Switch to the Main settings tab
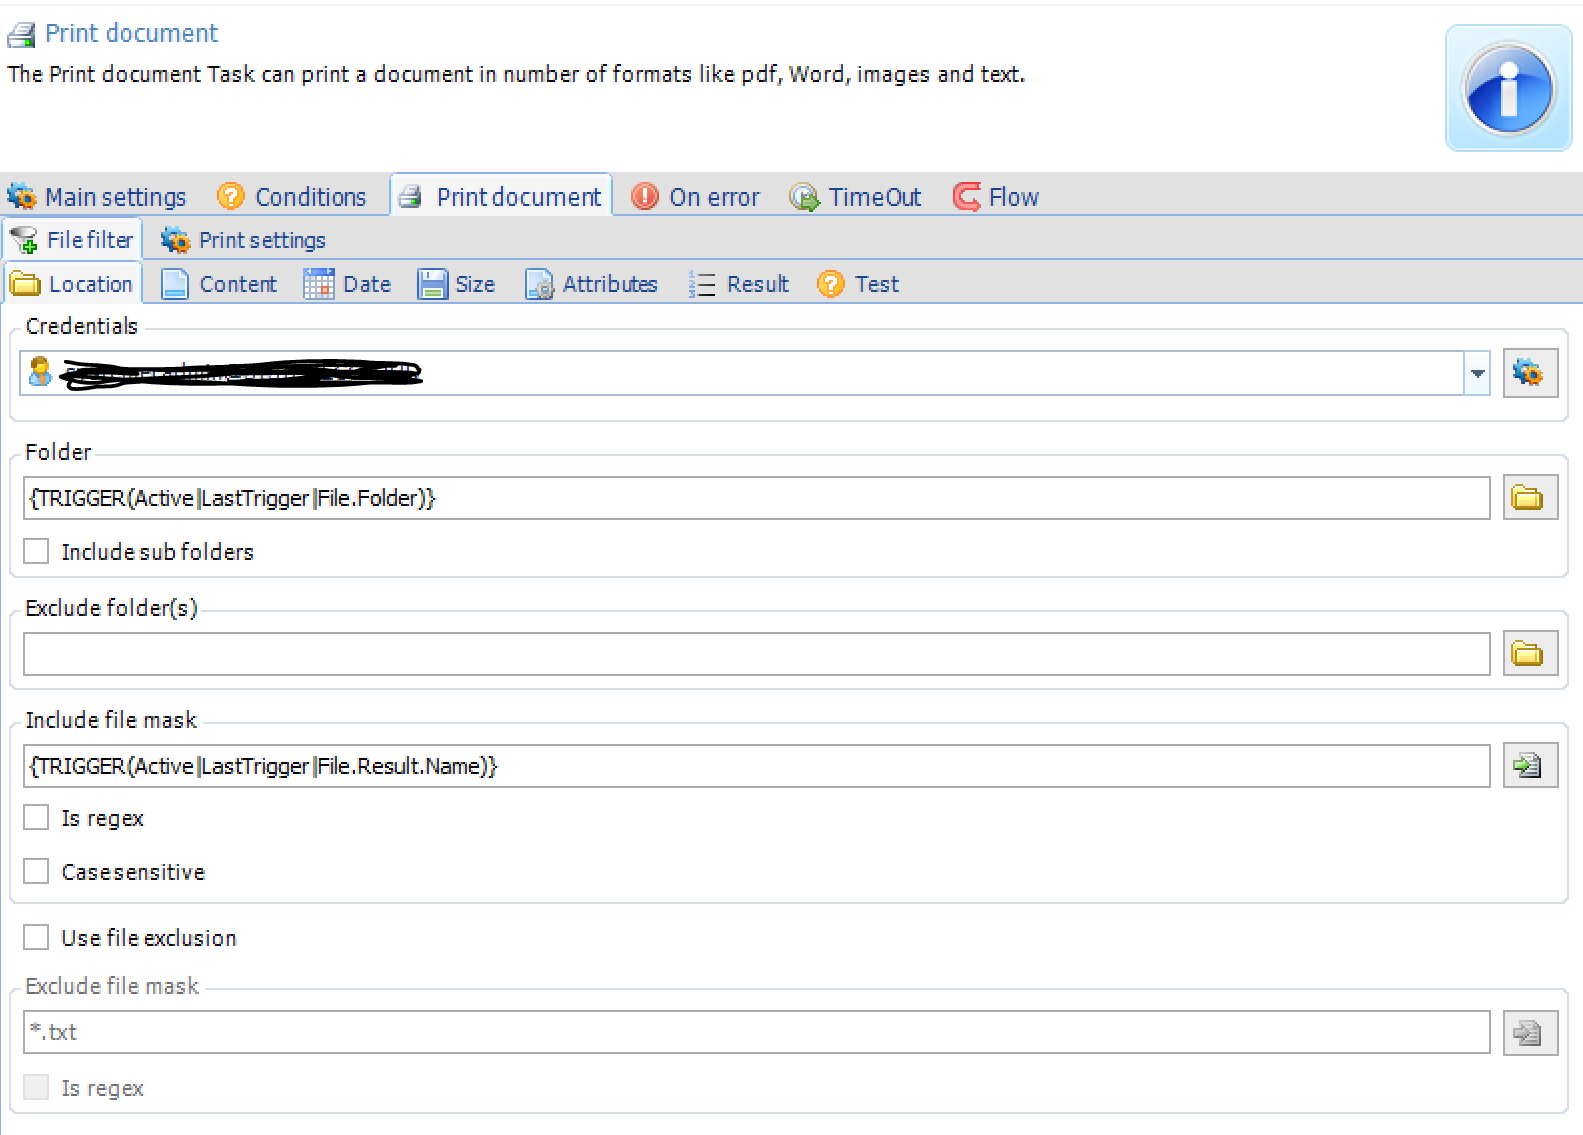The width and height of the screenshot is (1583, 1135). pos(98,197)
